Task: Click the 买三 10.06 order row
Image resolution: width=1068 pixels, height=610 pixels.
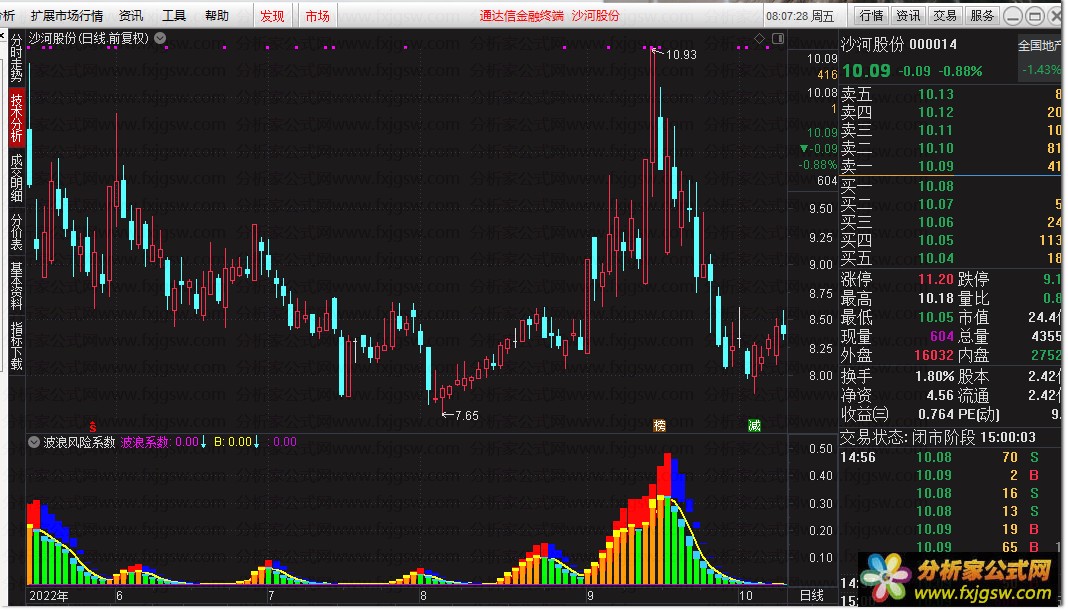Action: (950, 222)
